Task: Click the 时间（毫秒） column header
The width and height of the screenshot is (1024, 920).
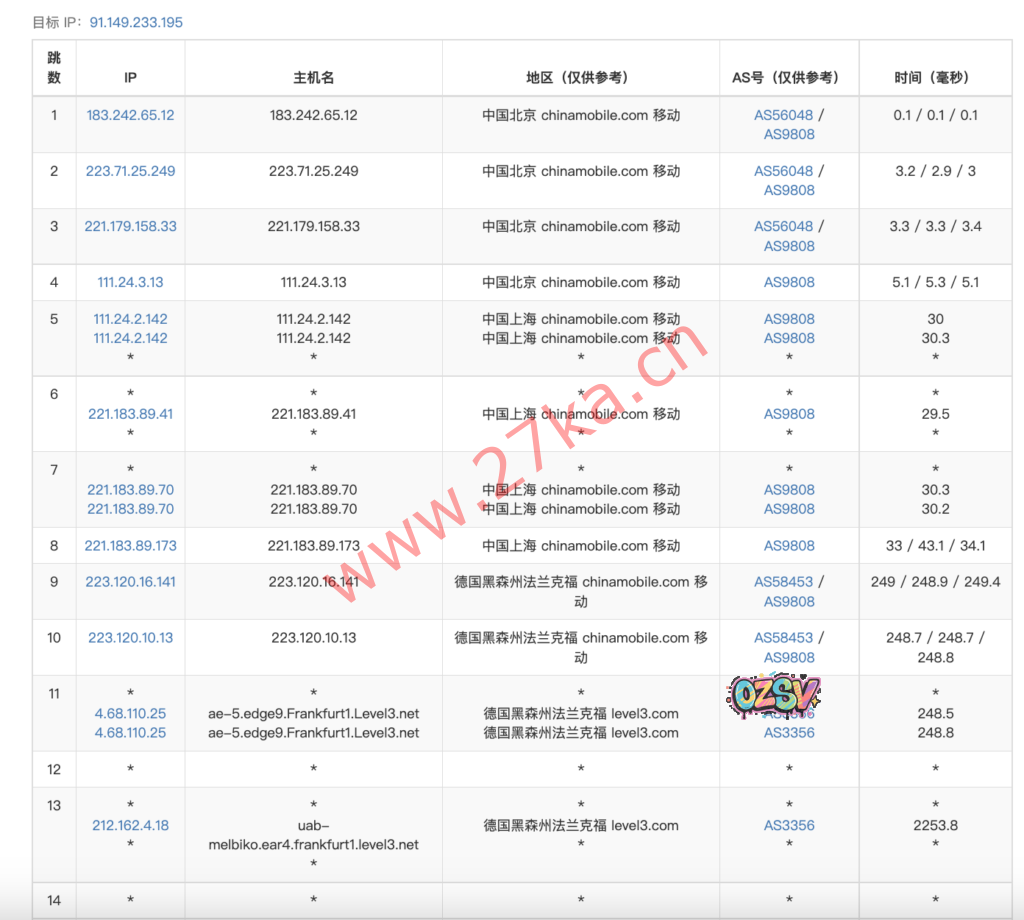Action: point(934,77)
